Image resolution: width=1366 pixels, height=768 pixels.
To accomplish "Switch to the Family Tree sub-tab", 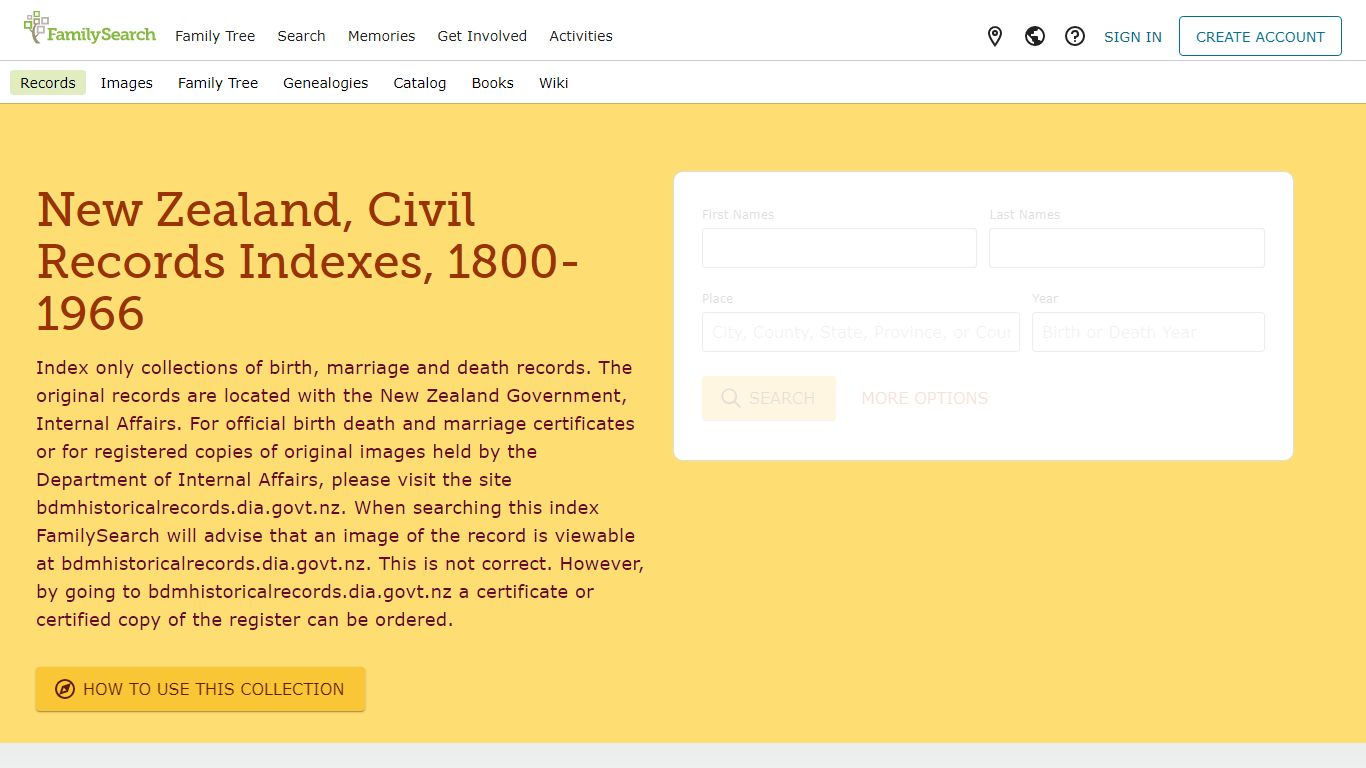I will point(218,83).
